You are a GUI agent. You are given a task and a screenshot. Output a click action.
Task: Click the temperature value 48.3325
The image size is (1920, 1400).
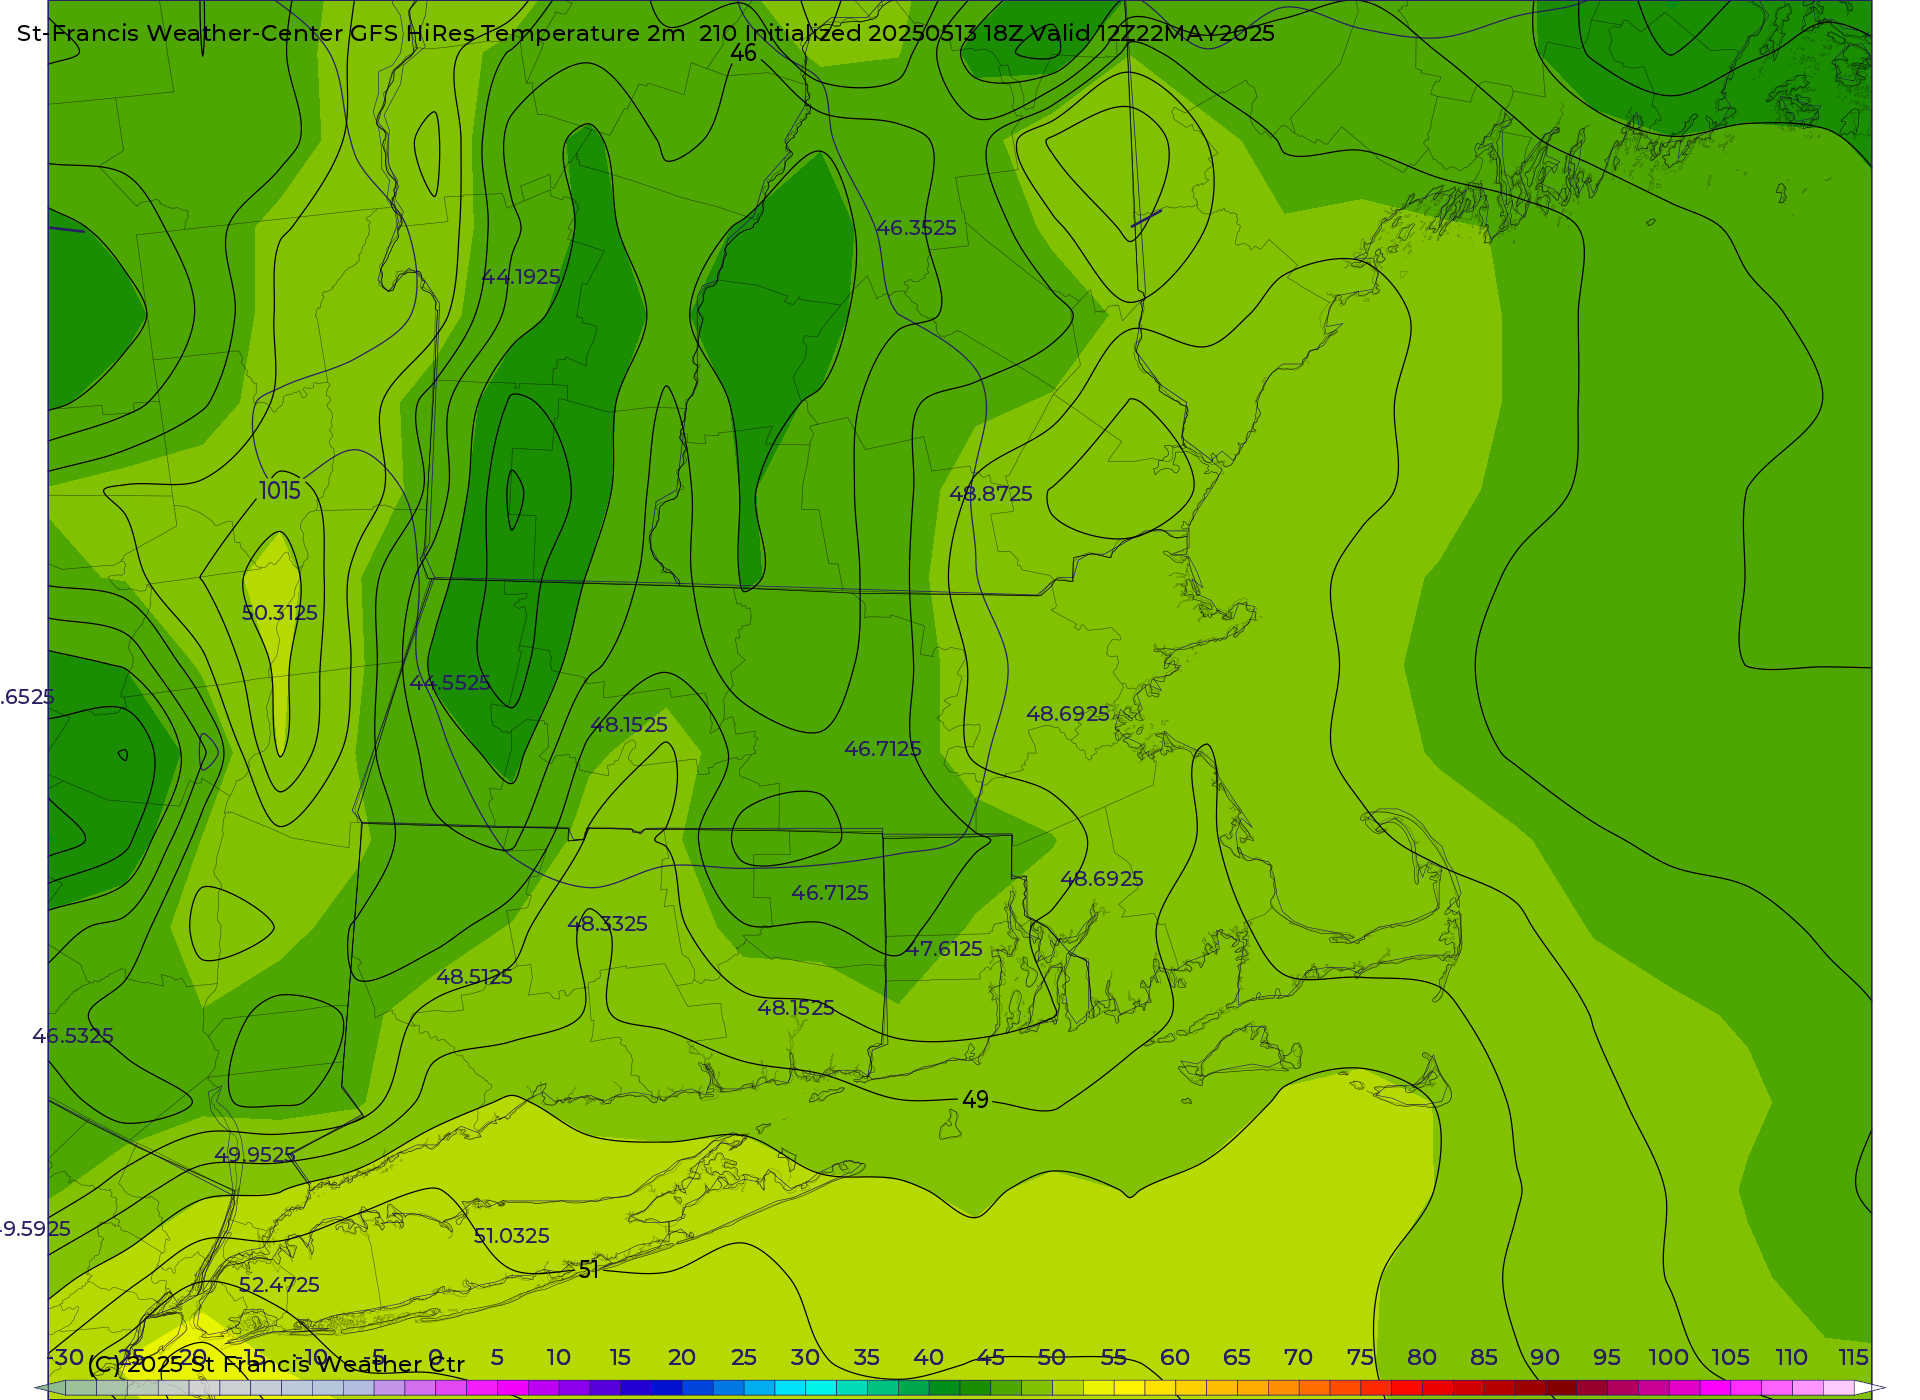coord(607,924)
